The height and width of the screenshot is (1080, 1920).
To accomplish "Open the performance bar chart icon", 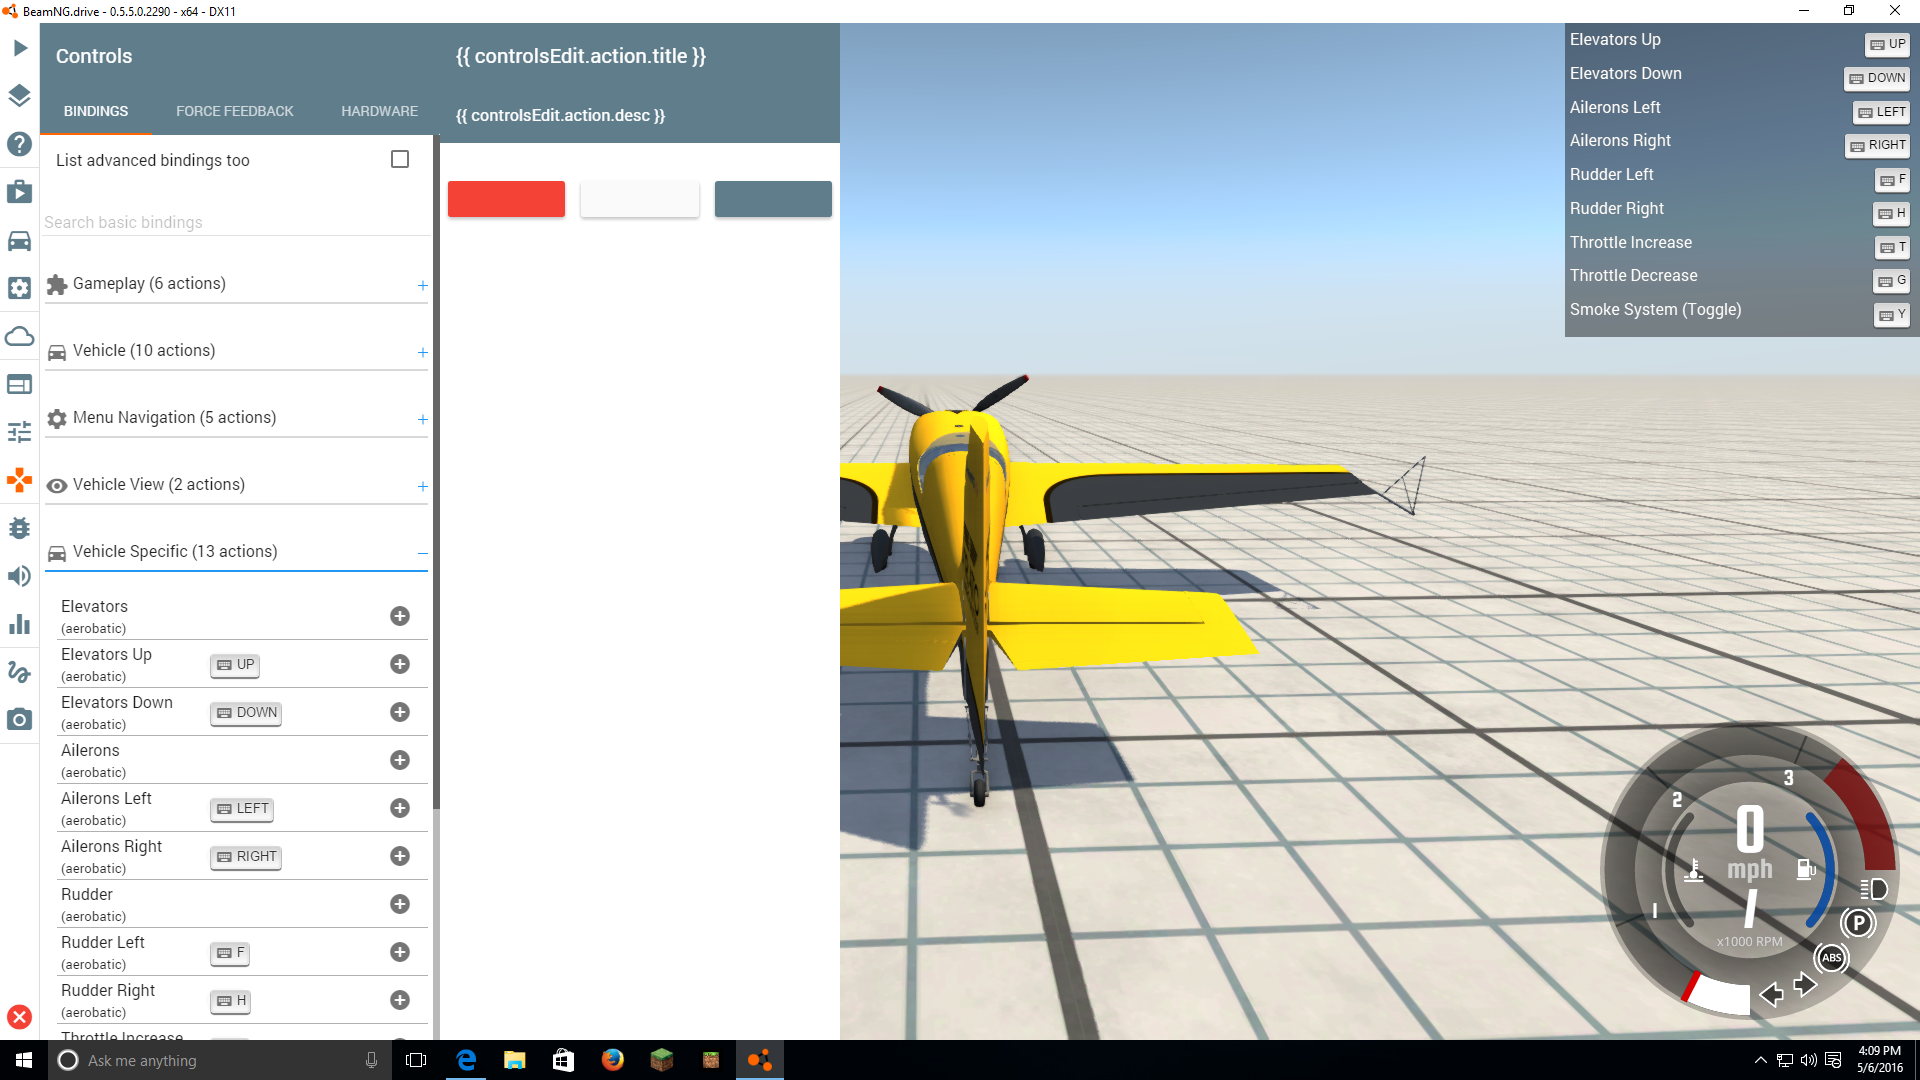I will click(x=20, y=624).
